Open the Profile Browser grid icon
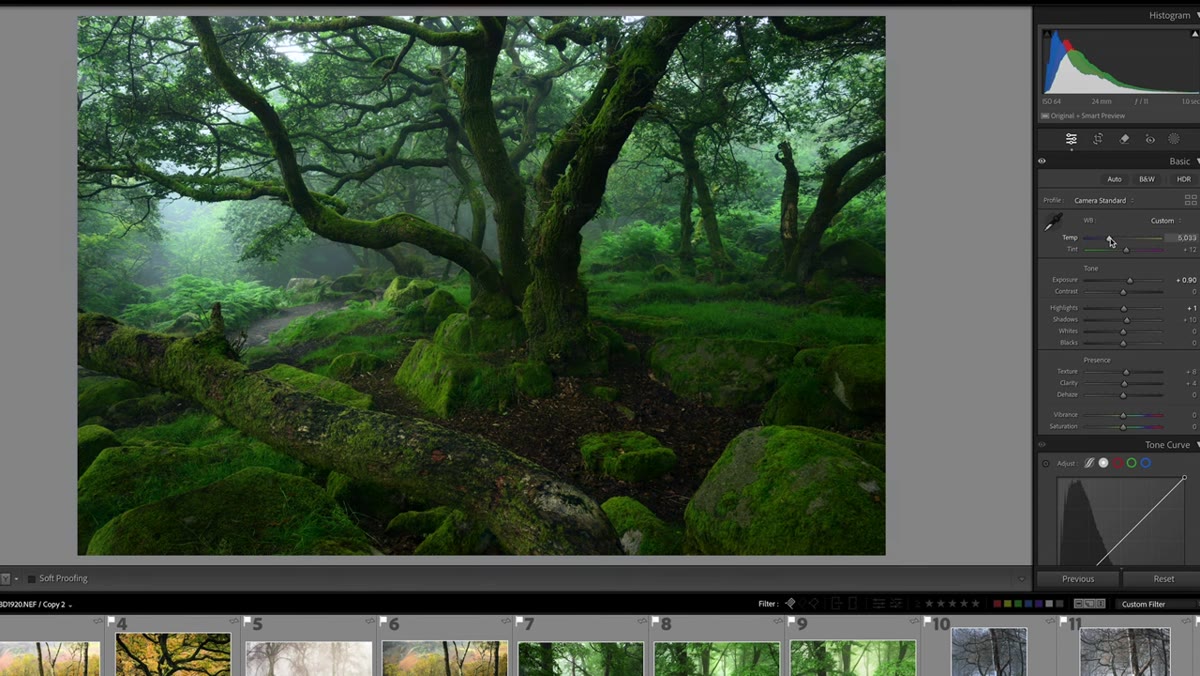Viewport: 1200px width, 676px height. [x=1190, y=200]
